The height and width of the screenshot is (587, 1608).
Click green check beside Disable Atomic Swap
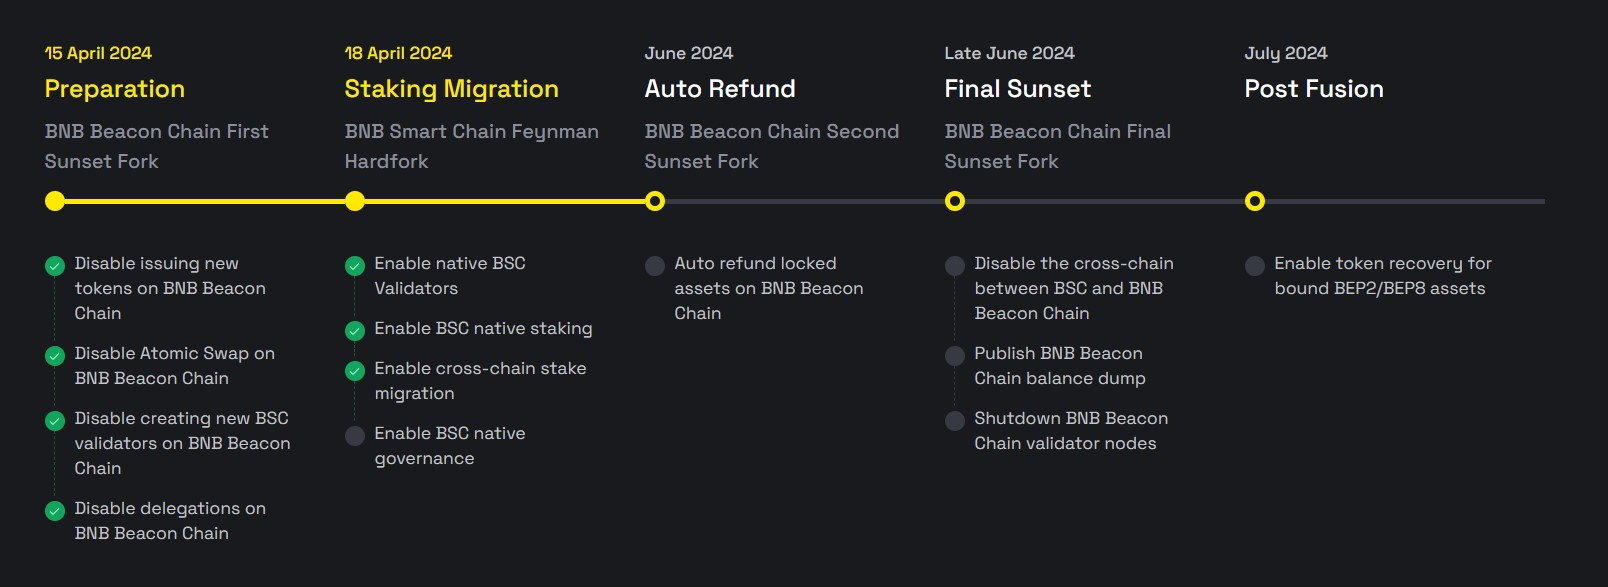(x=55, y=355)
